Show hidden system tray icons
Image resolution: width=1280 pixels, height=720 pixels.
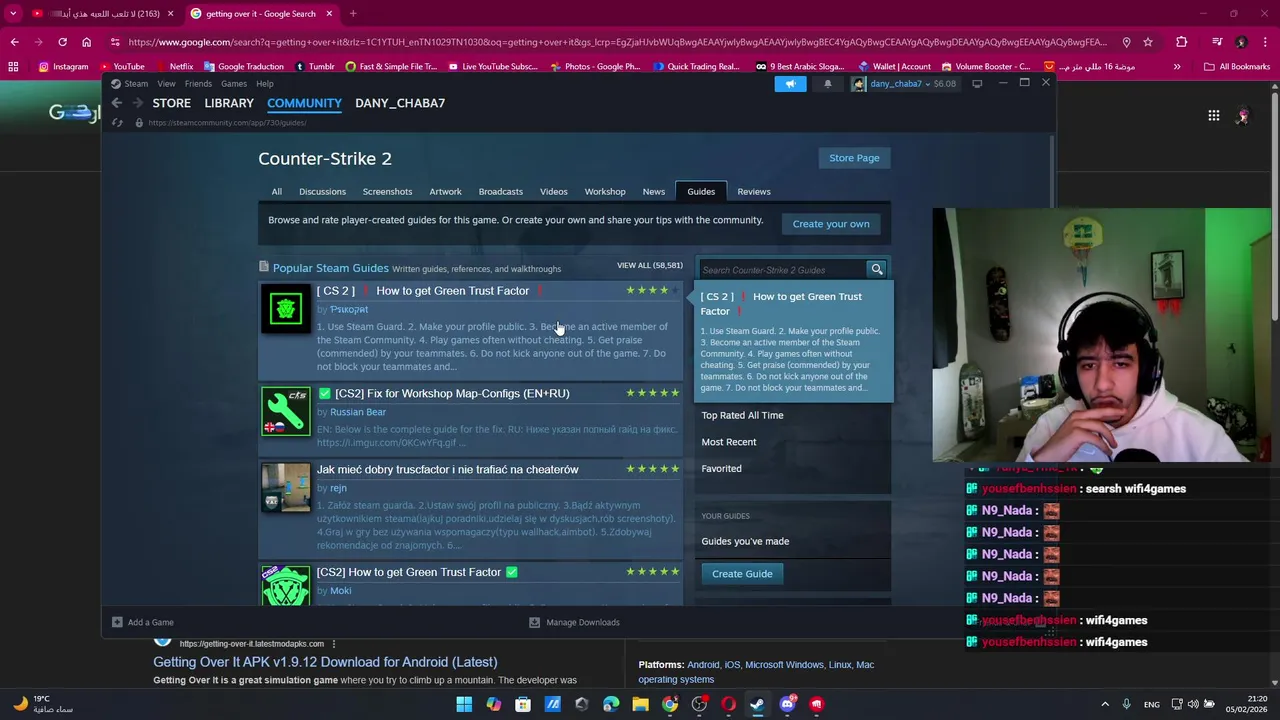tap(1105, 704)
